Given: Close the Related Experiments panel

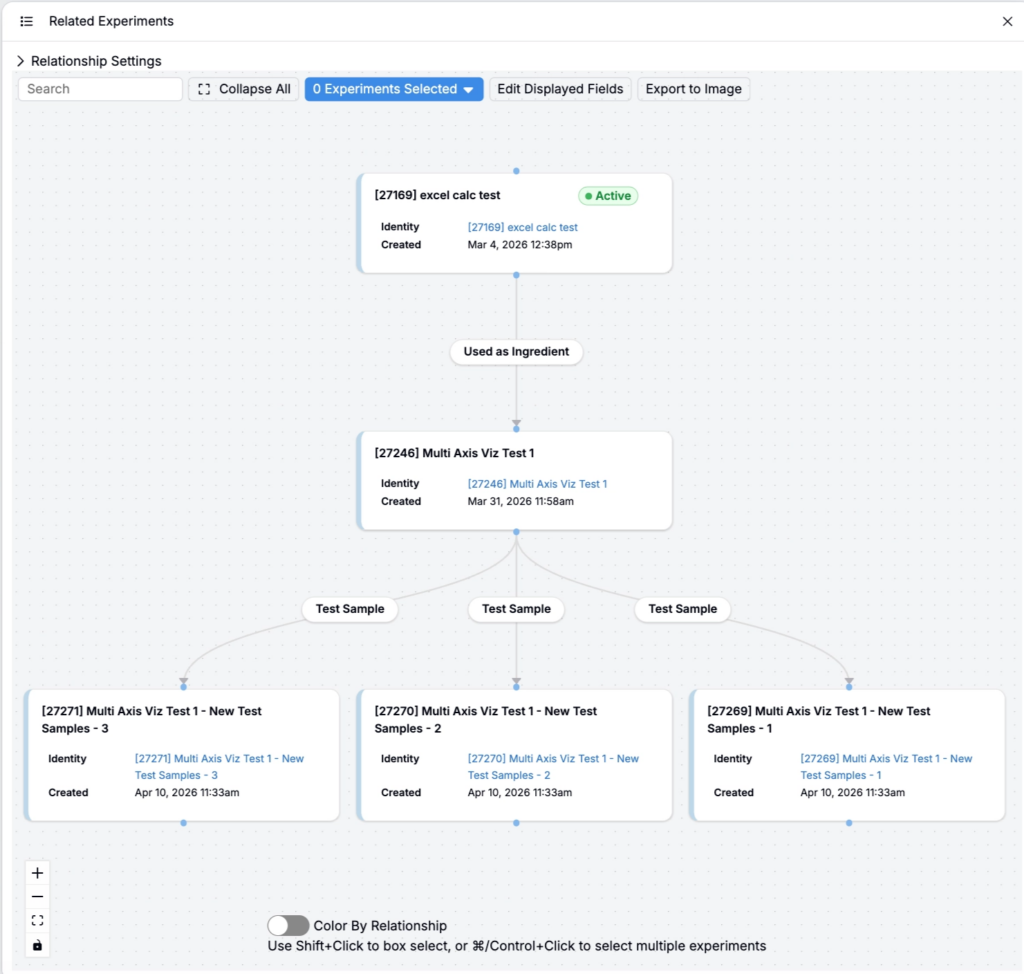Looking at the screenshot, I should [x=1007, y=21].
